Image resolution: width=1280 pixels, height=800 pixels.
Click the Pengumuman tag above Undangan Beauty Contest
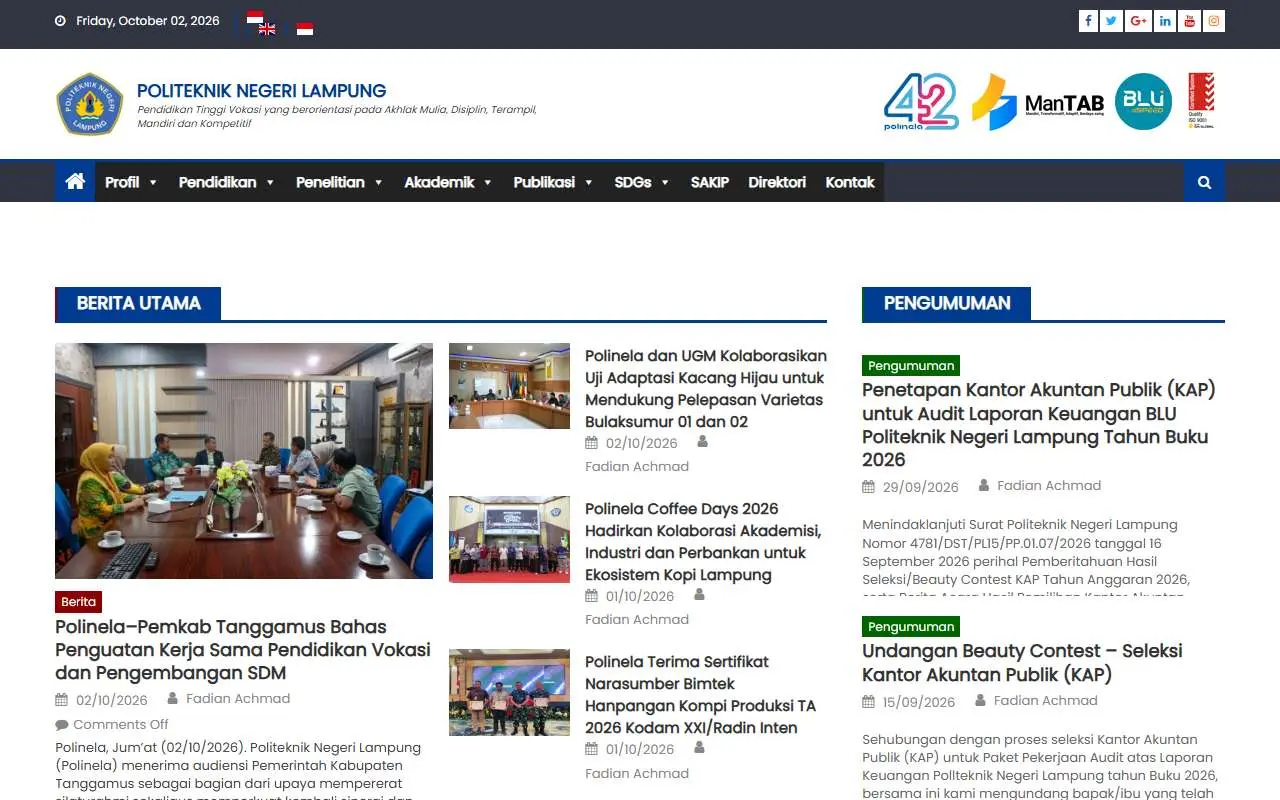click(x=911, y=627)
